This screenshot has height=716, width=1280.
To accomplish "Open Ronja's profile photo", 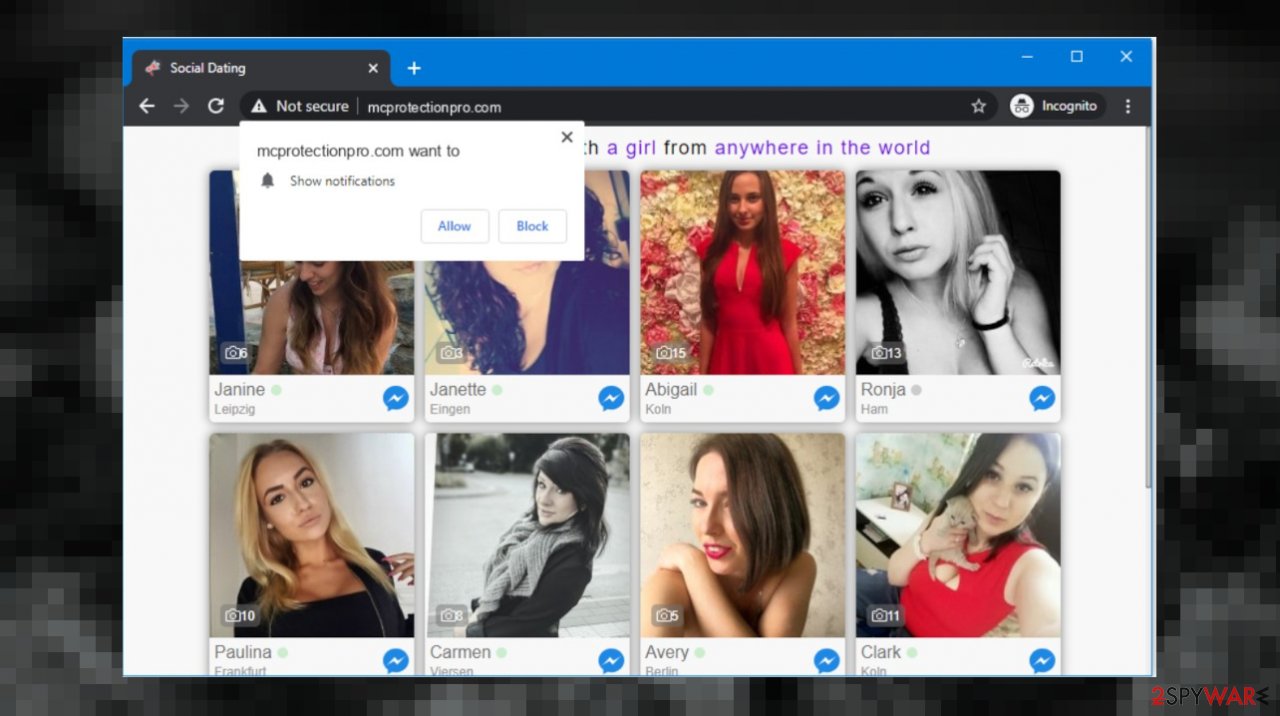I will click(958, 272).
